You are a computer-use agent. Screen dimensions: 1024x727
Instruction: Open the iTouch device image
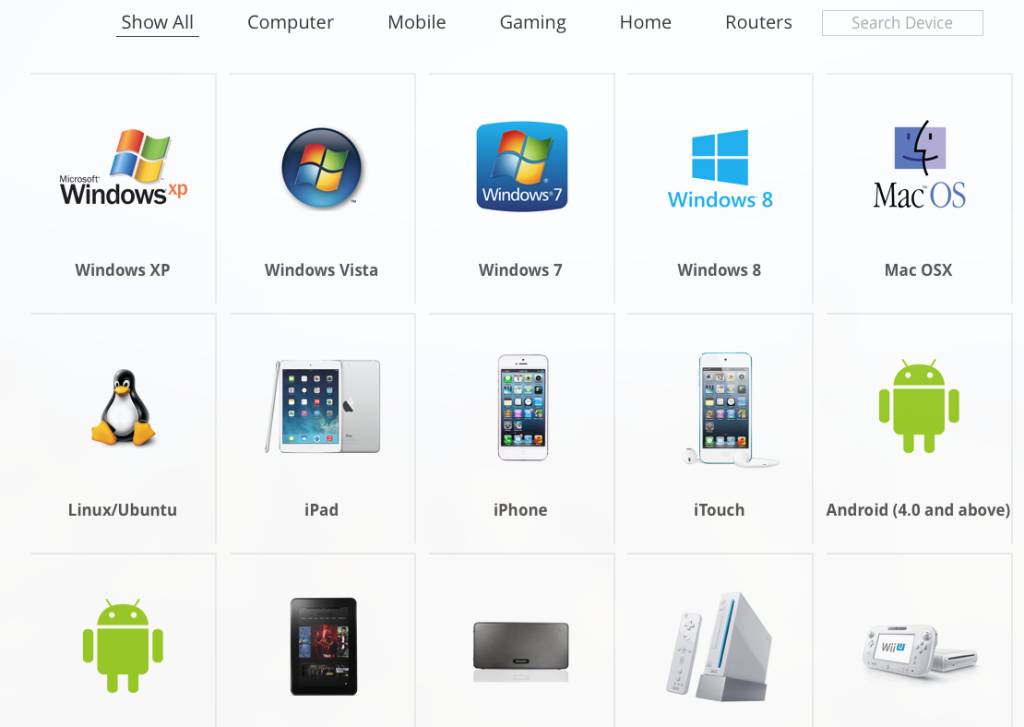pos(726,410)
